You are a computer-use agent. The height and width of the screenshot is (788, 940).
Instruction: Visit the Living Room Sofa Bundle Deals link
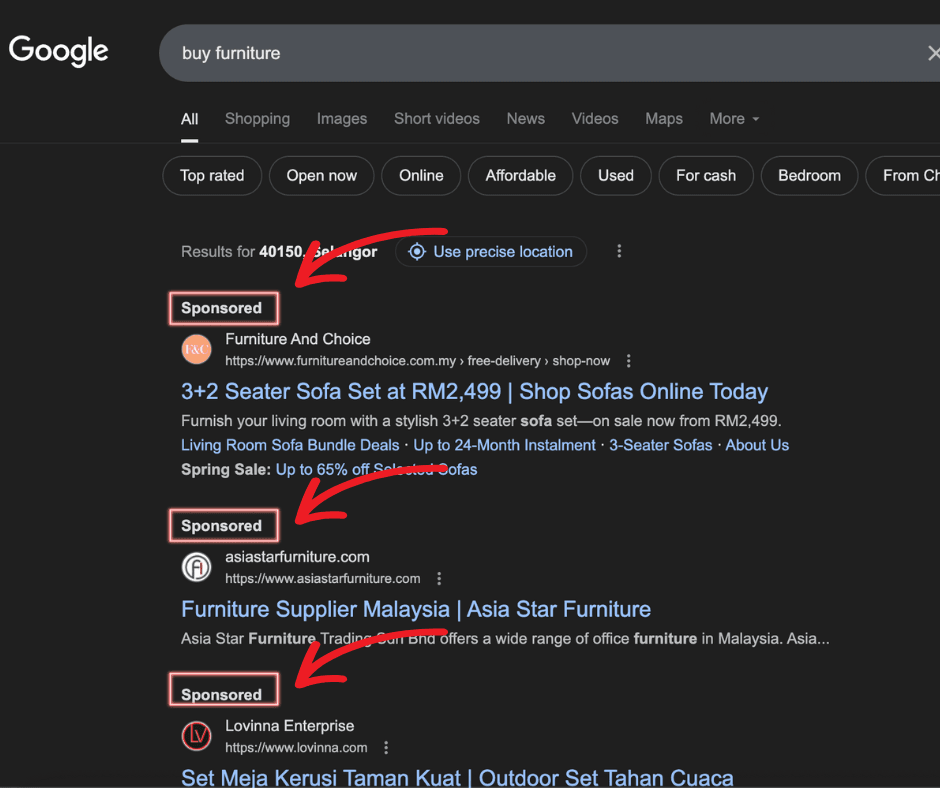pos(290,445)
